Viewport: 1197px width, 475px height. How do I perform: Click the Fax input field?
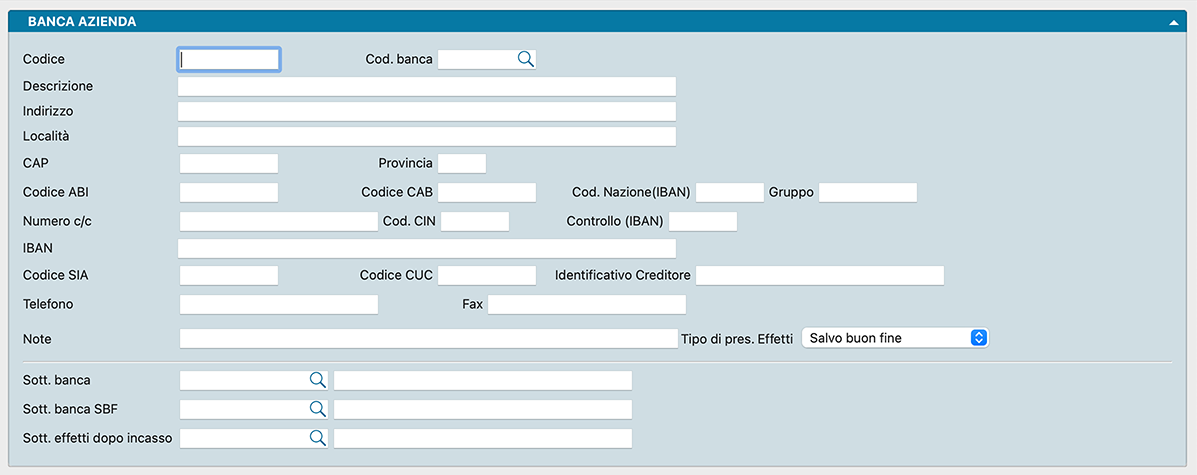pos(586,304)
